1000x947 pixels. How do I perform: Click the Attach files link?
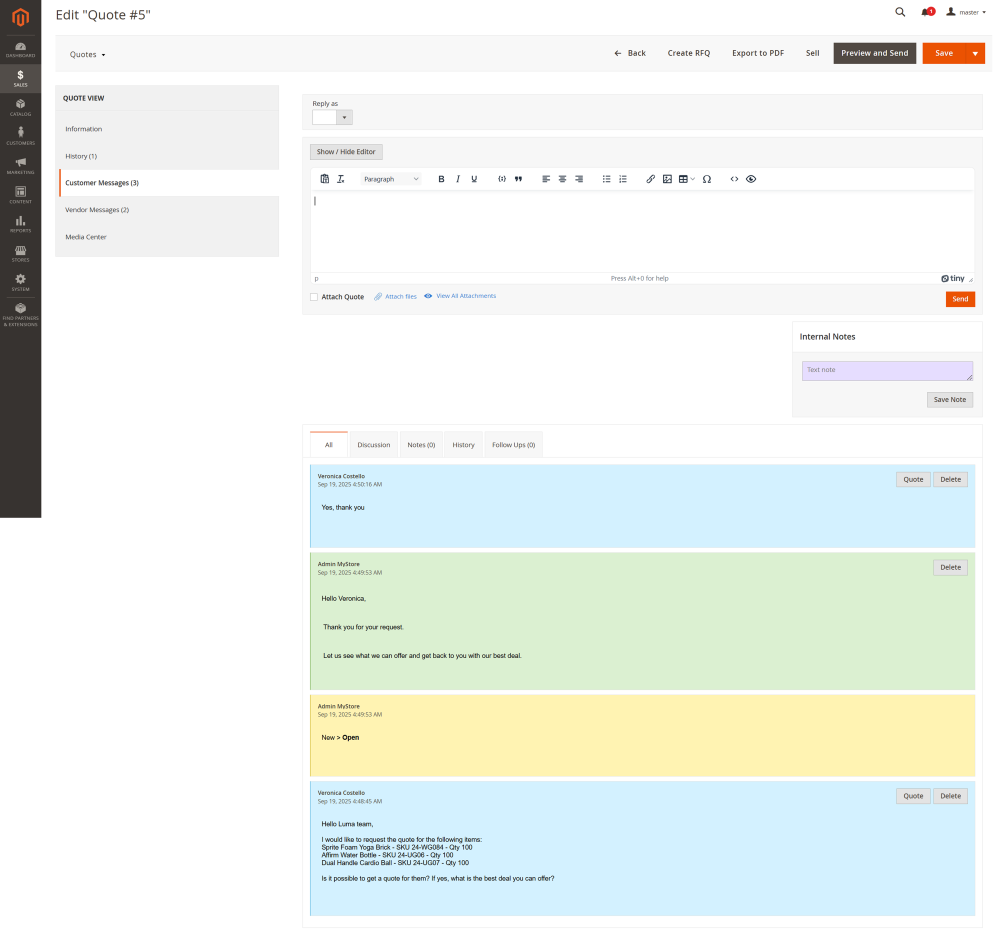[396, 297]
